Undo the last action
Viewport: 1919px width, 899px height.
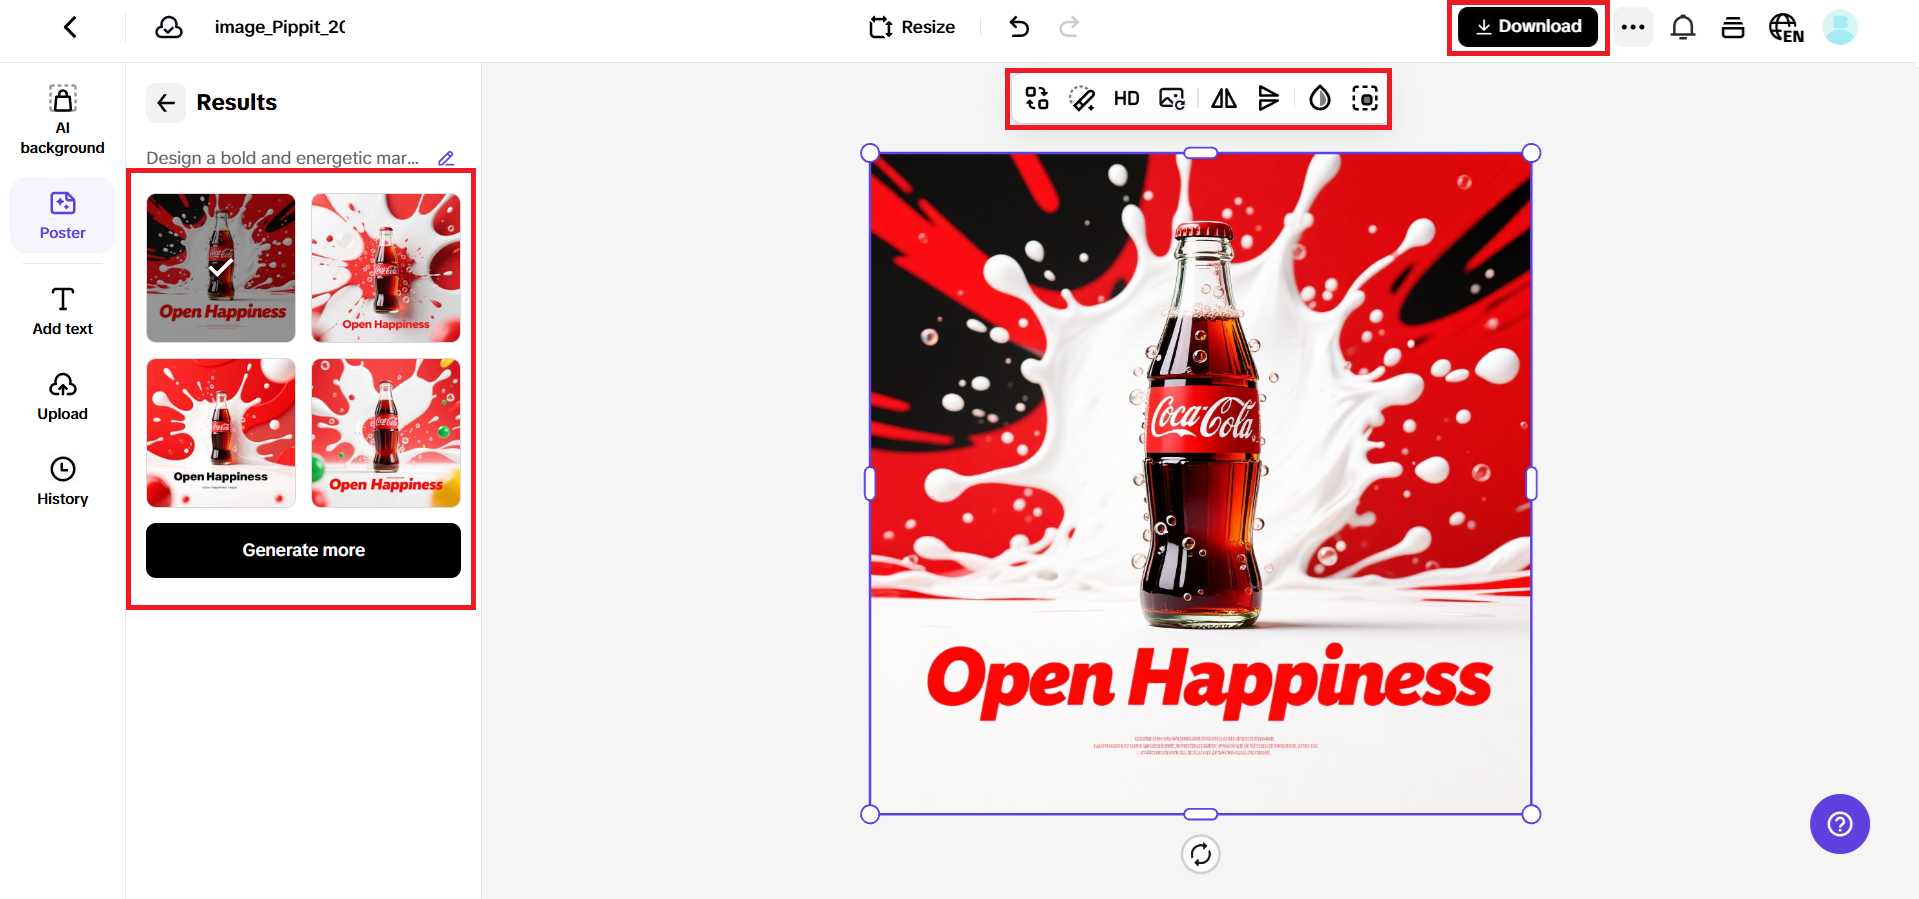coord(1019,27)
